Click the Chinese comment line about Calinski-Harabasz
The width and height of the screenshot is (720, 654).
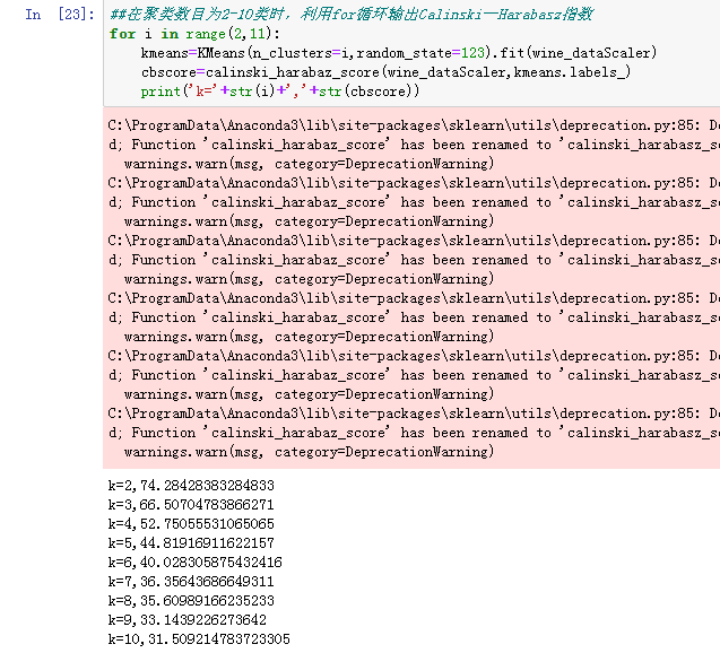[351, 14]
